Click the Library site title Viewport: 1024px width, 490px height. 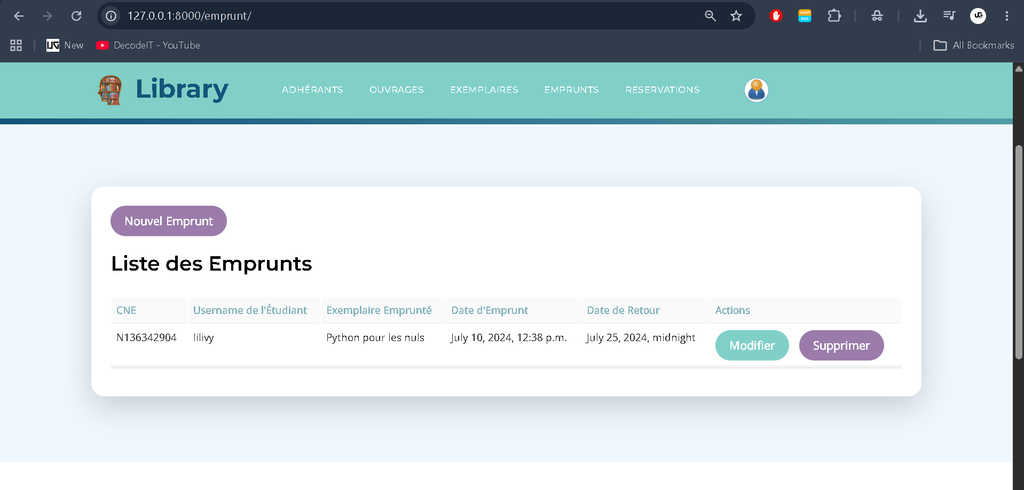click(182, 90)
